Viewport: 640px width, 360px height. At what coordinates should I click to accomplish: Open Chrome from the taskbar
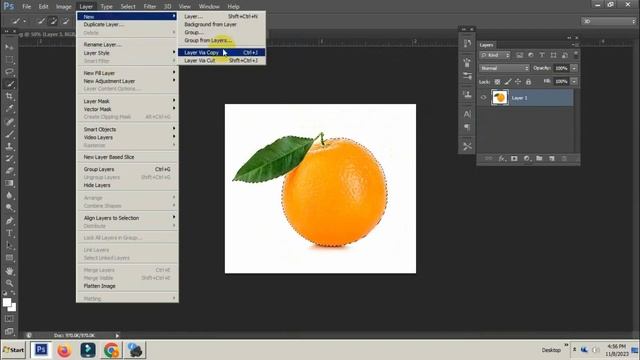click(111, 350)
